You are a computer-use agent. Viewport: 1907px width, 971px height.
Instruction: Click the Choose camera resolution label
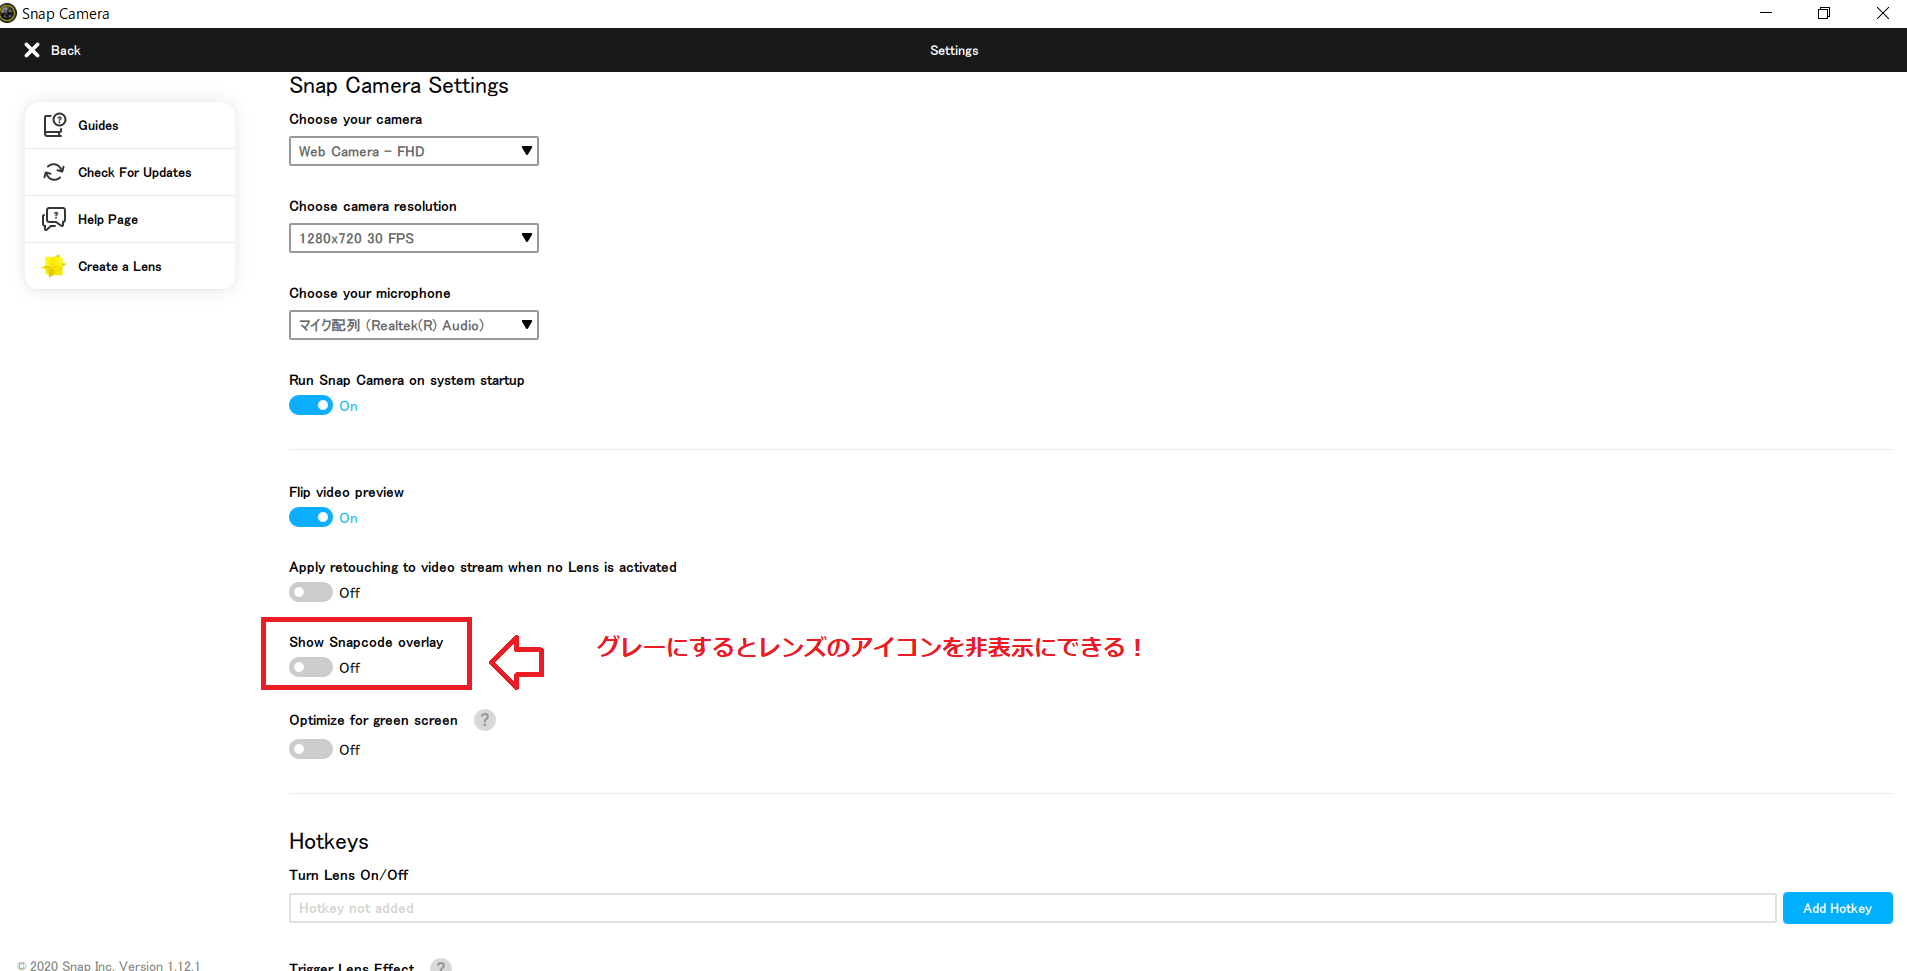click(373, 206)
